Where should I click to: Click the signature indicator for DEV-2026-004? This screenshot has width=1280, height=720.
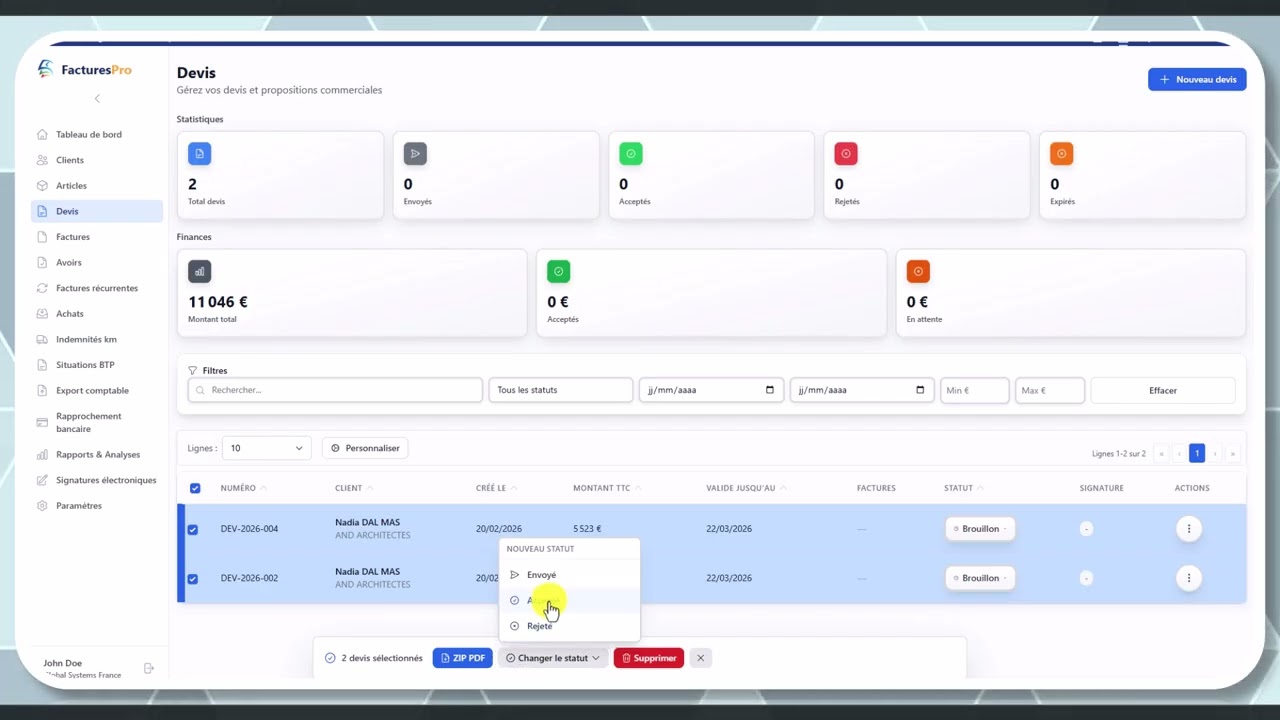tap(1087, 529)
